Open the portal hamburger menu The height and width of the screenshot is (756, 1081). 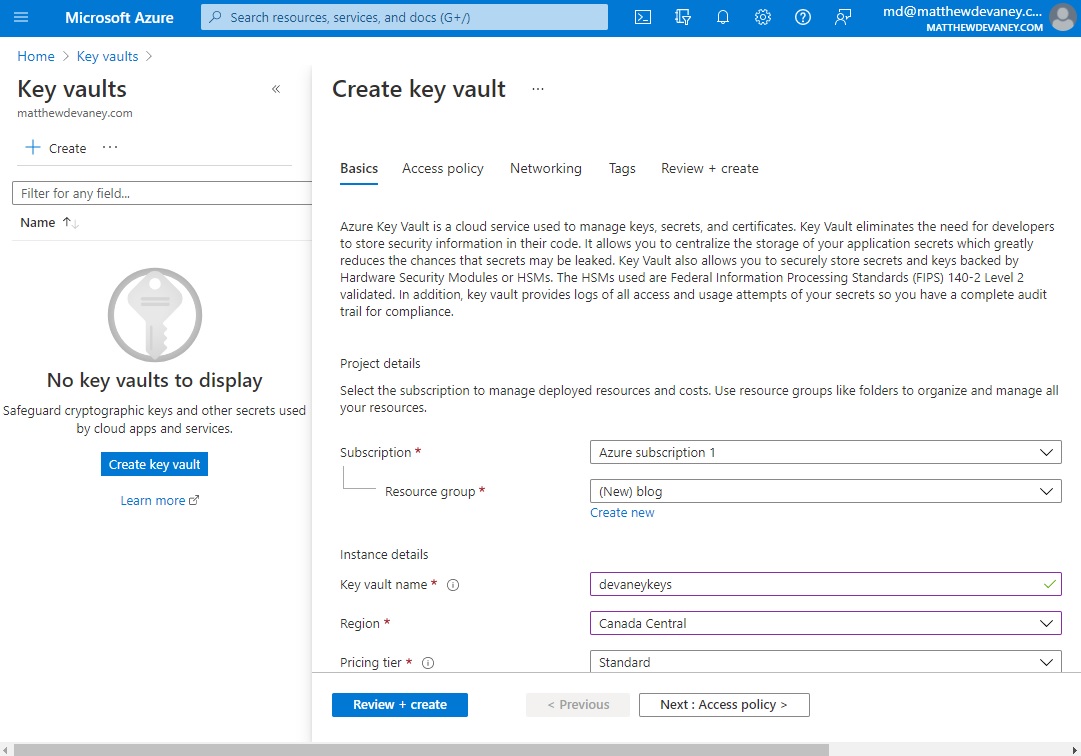[22, 17]
